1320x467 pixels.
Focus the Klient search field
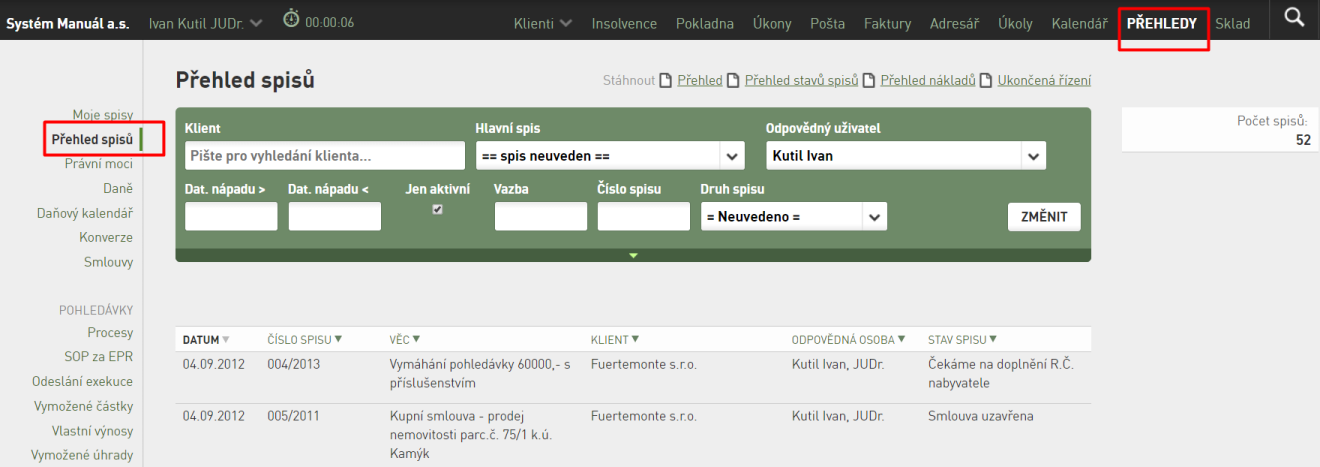[x=325, y=156]
